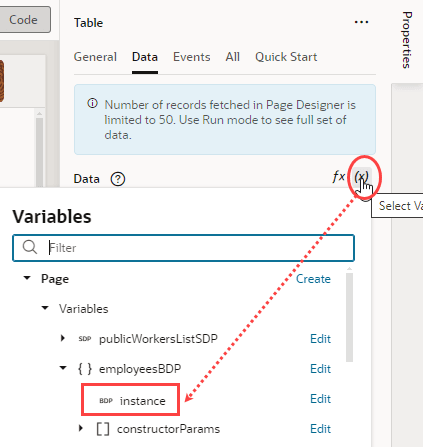Image resolution: width=423 pixels, height=447 pixels.
Task: Click the magnifier icon in Filter box
Action: (x=30, y=248)
